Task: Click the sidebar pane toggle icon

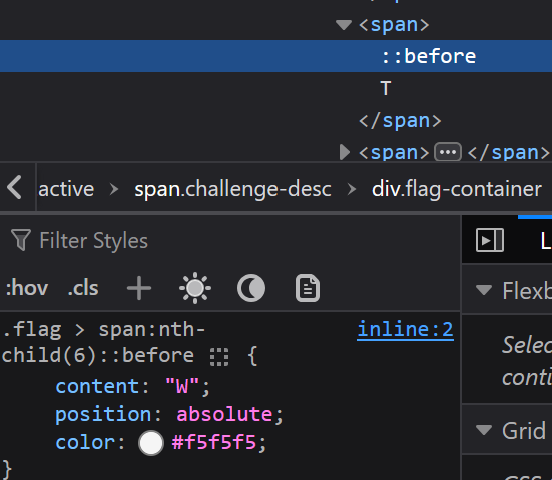Action: coord(490,241)
